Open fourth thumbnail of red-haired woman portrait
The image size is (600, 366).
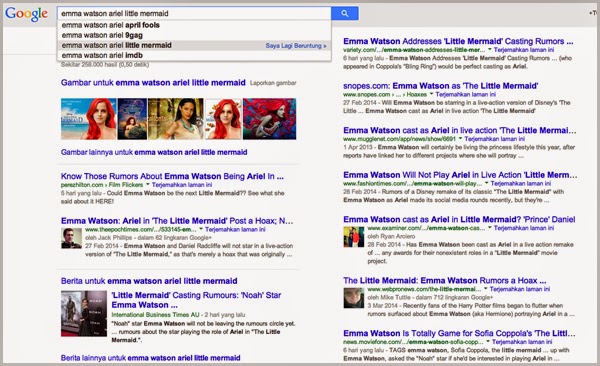223,119
